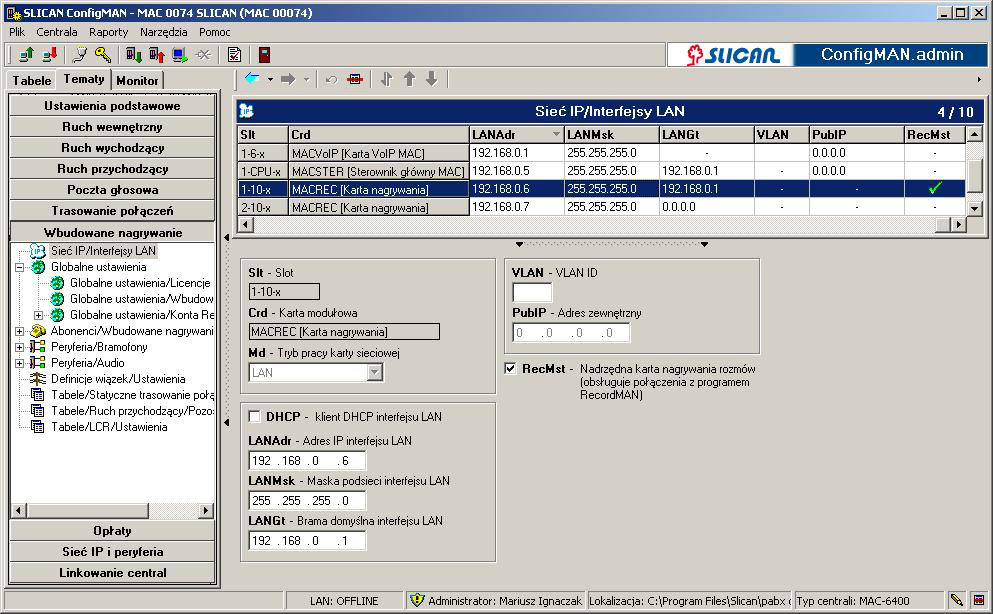
Task: Click the greyed disconnect plug icon
Action: point(203,55)
